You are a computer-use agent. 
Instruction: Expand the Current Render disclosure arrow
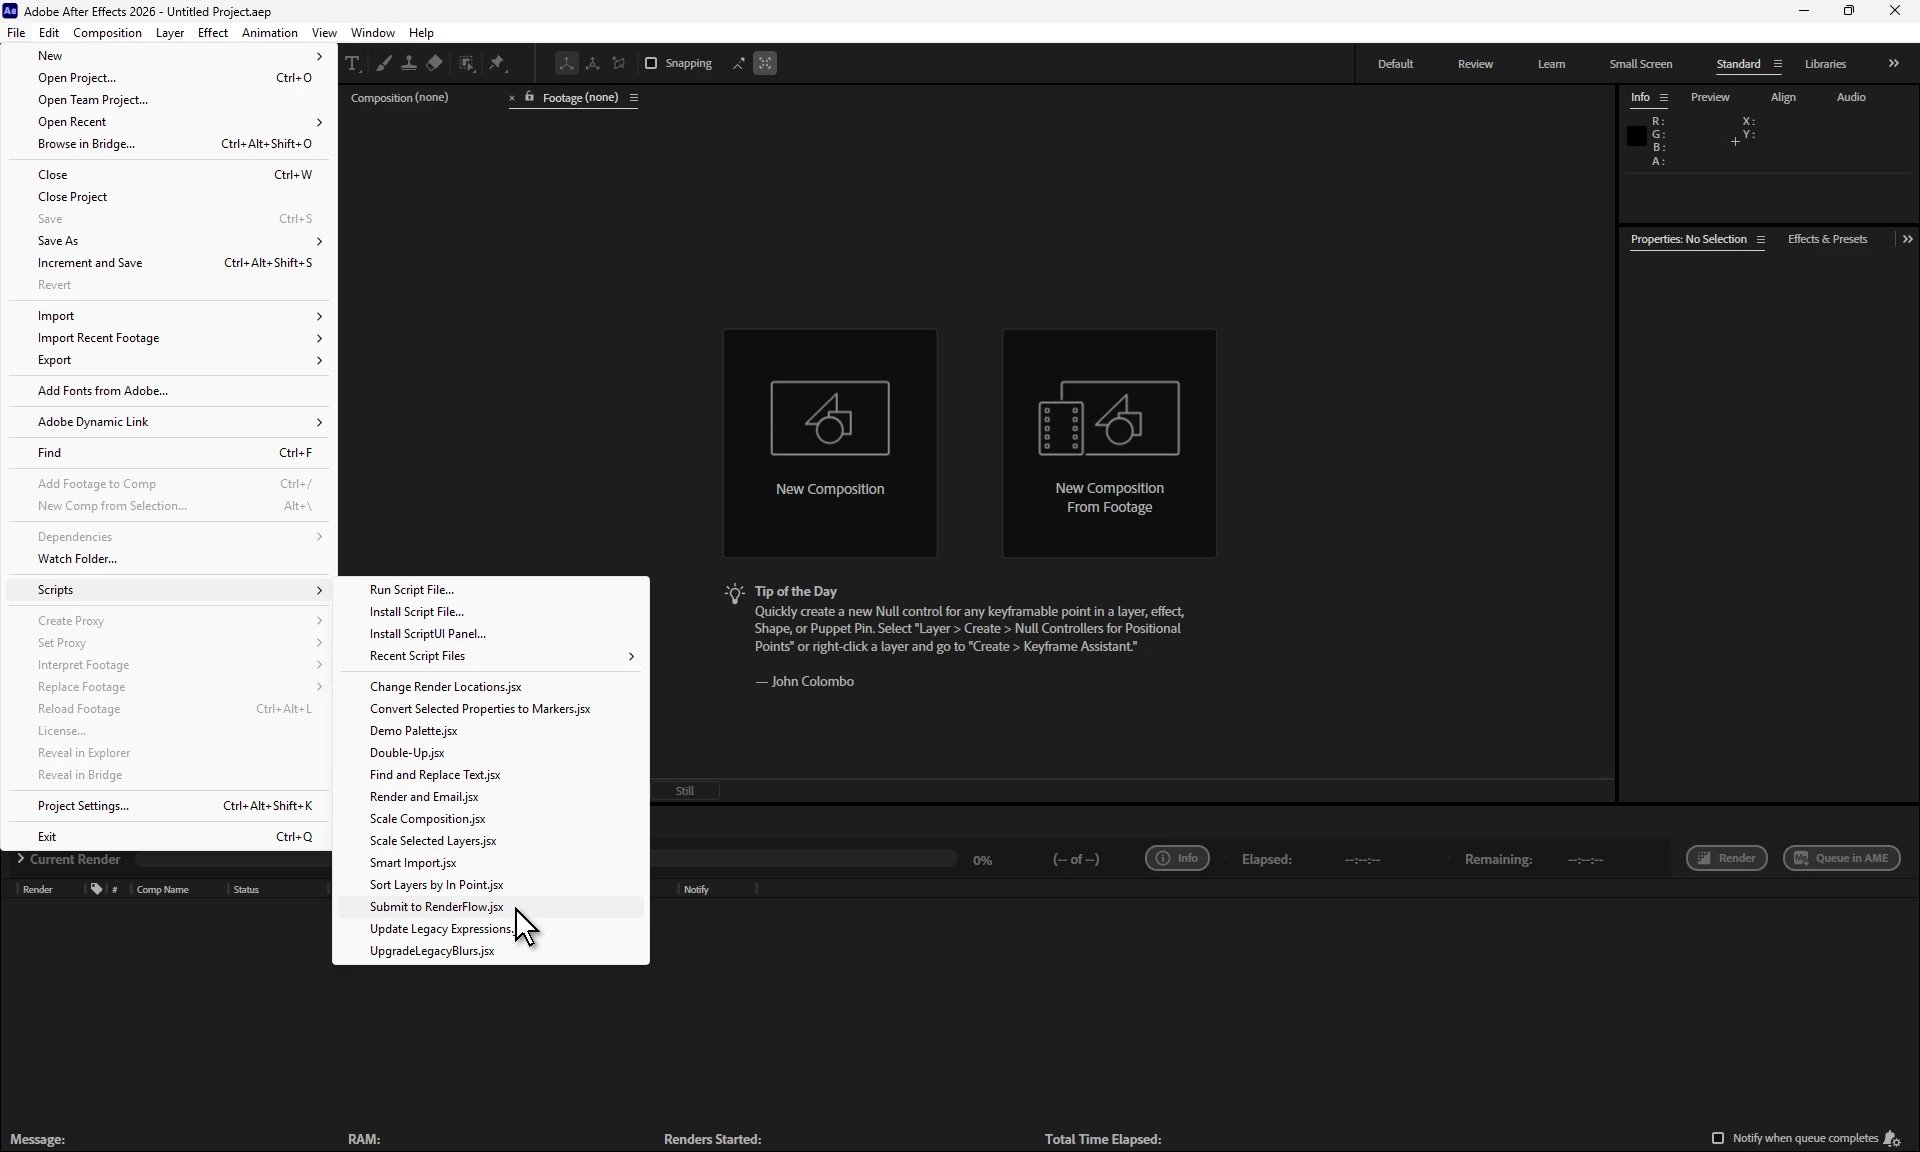pyautogui.click(x=20, y=859)
